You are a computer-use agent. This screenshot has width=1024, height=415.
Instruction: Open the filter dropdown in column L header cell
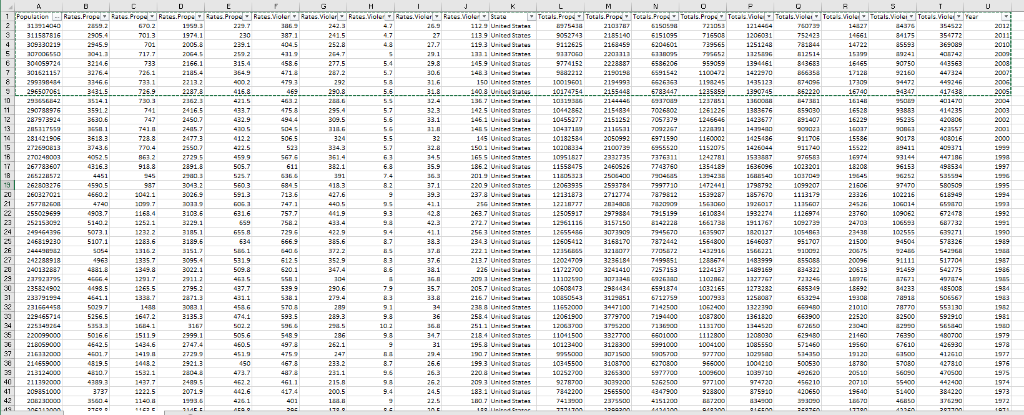pos(579,15)
